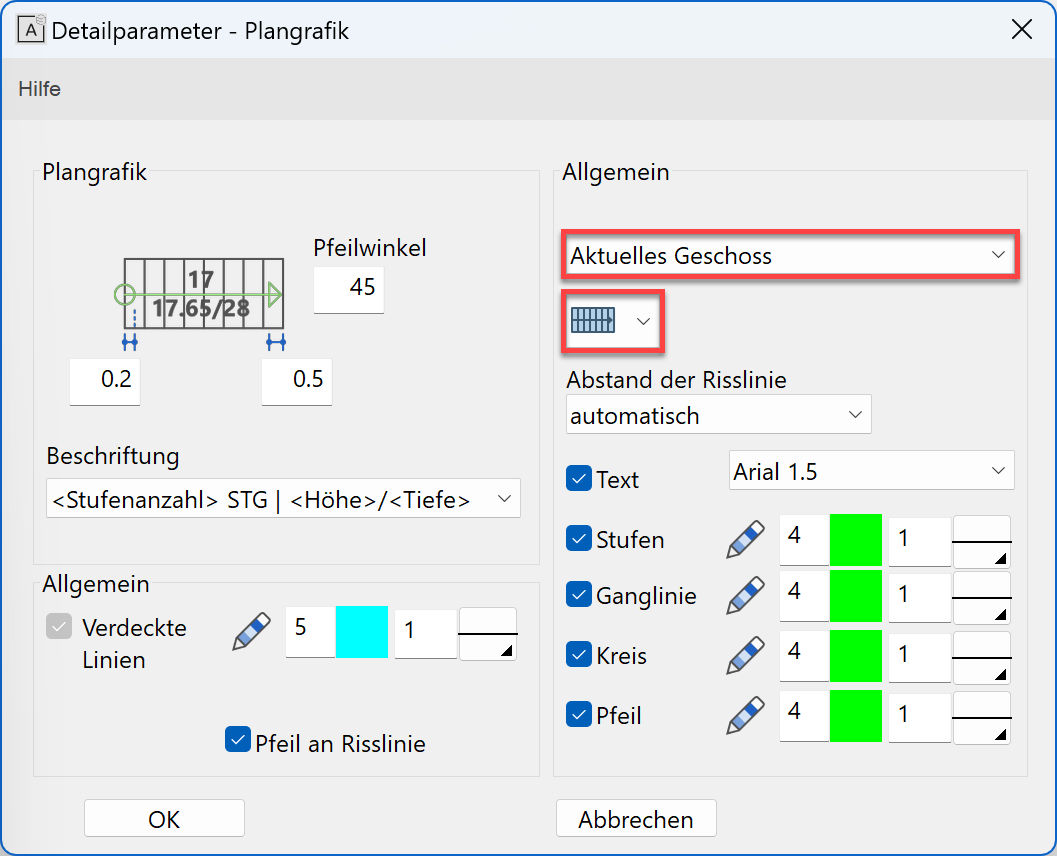Viewport: 1057px width, 856px height.
Task: Disable the Ganglinie checkbox
Action: 579,595
